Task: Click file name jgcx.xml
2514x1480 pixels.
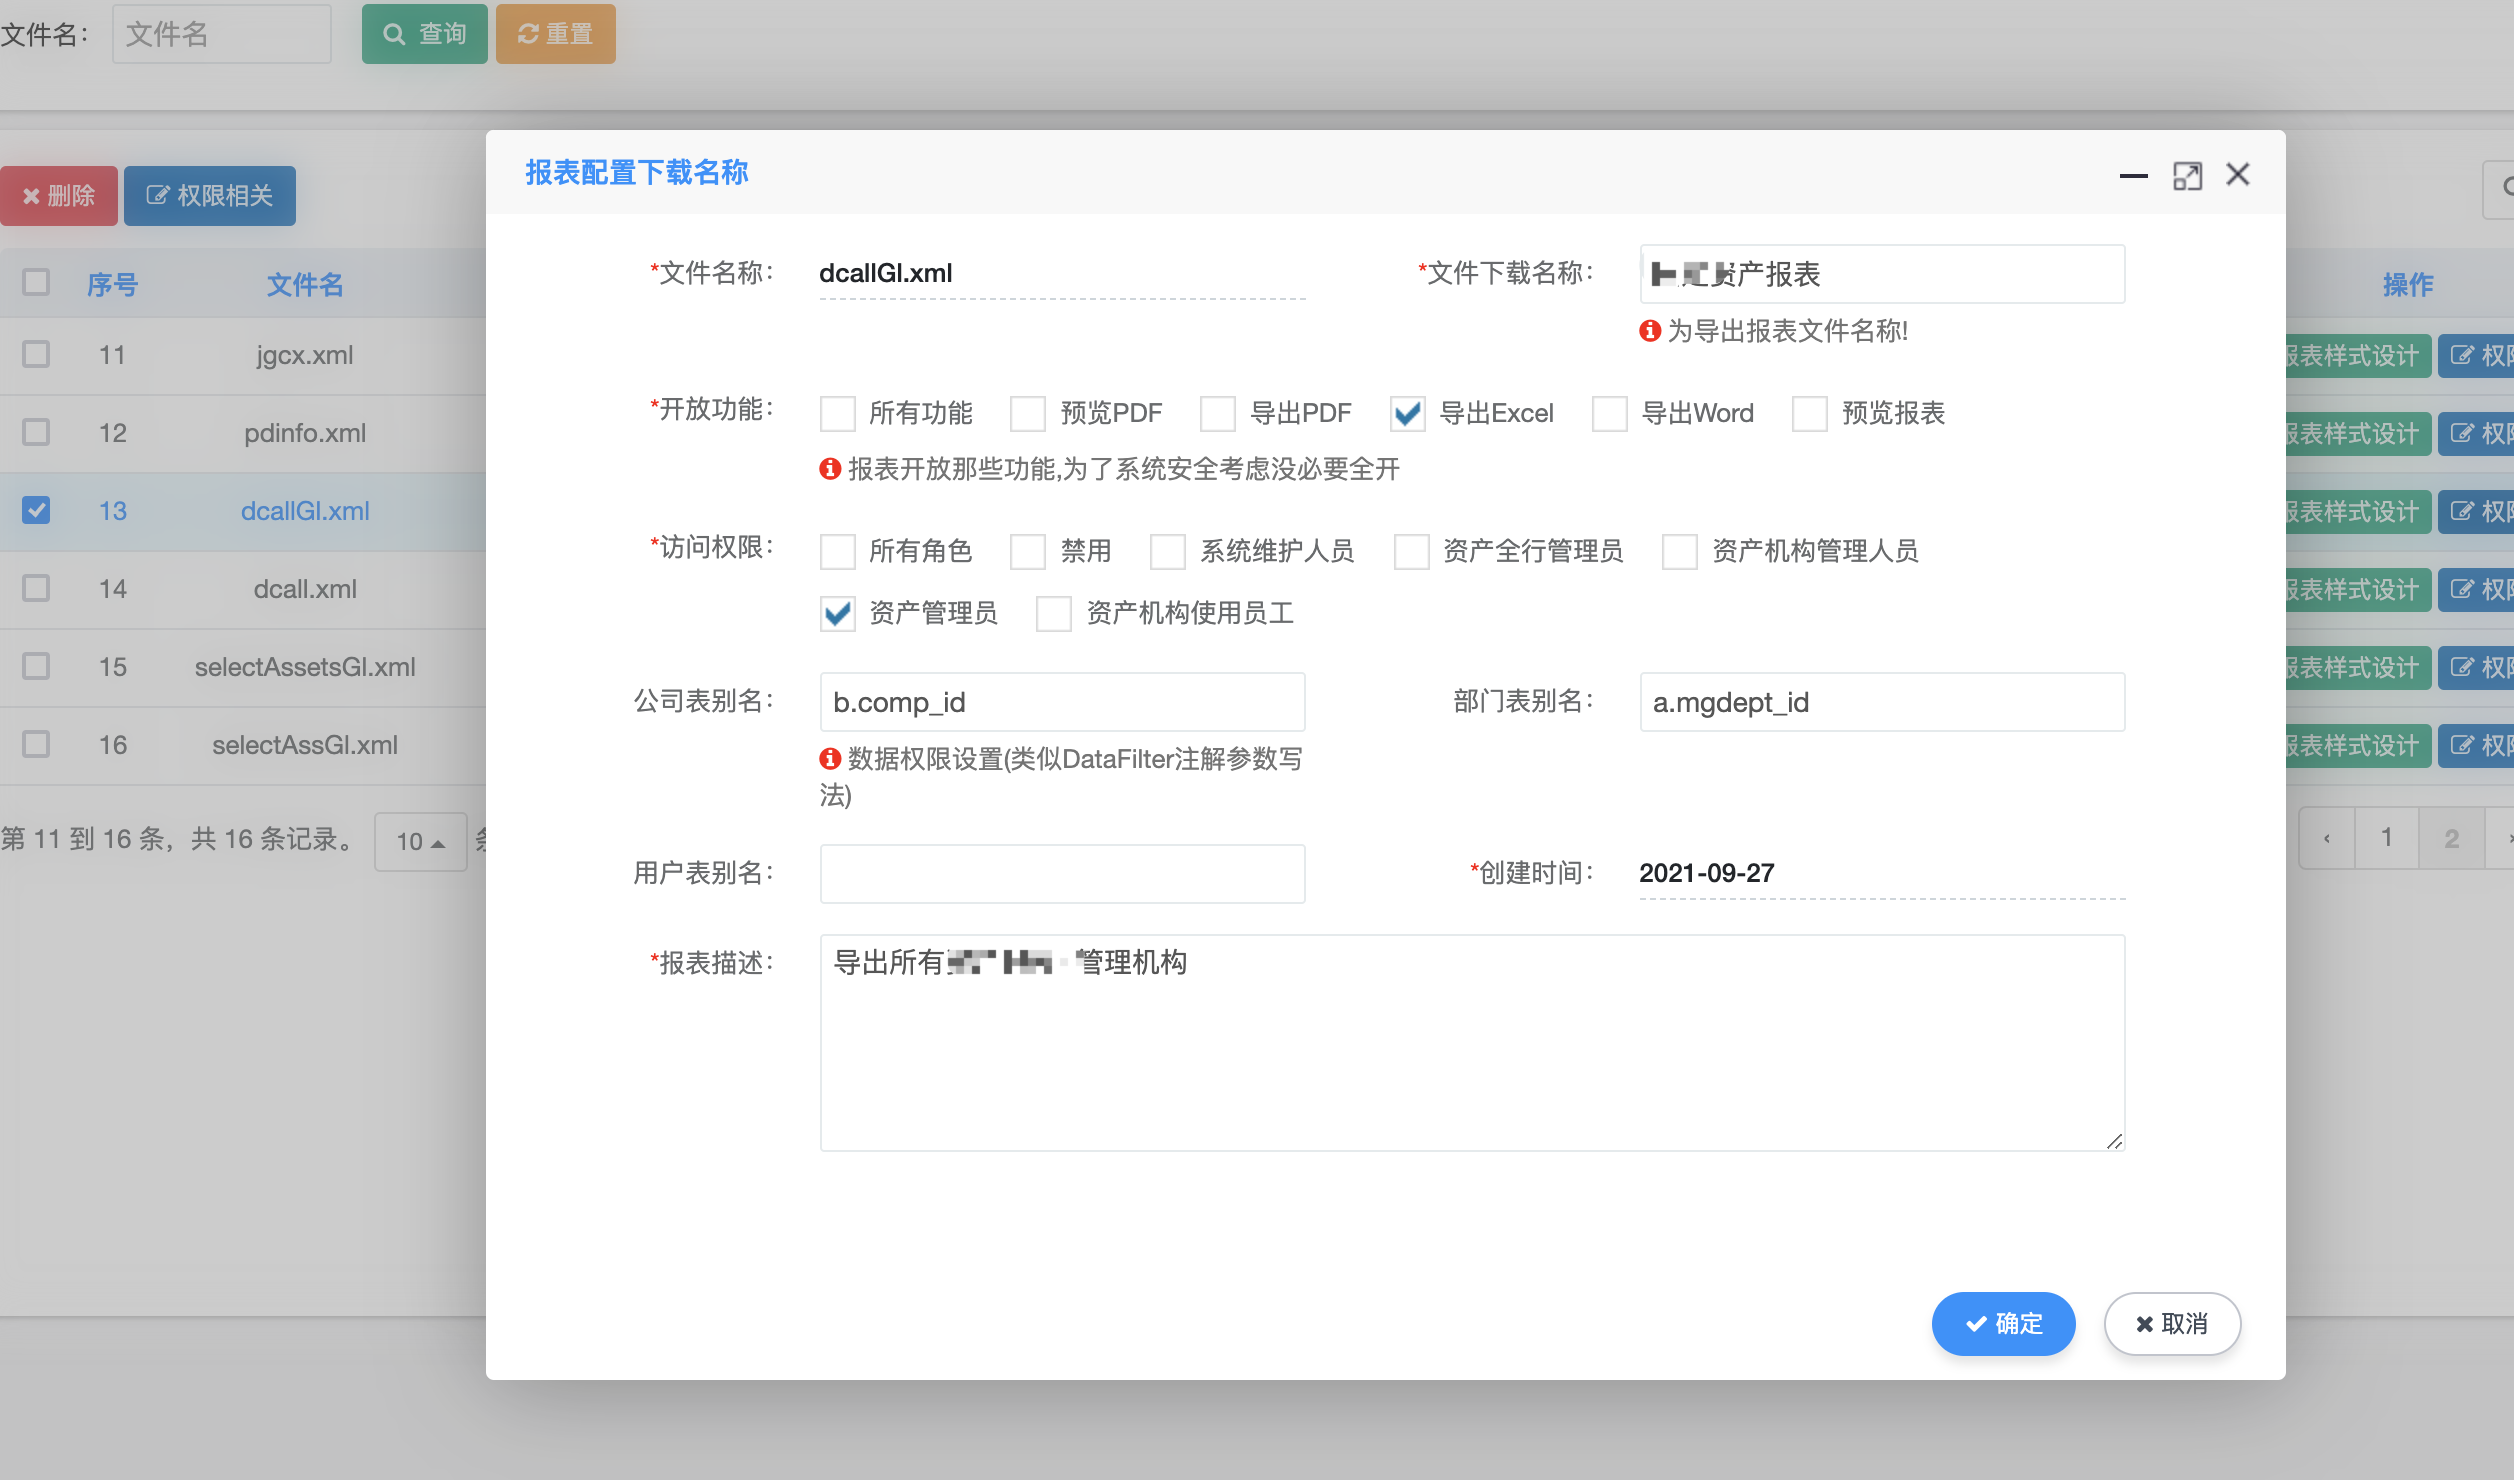Action: coord(305,355)
